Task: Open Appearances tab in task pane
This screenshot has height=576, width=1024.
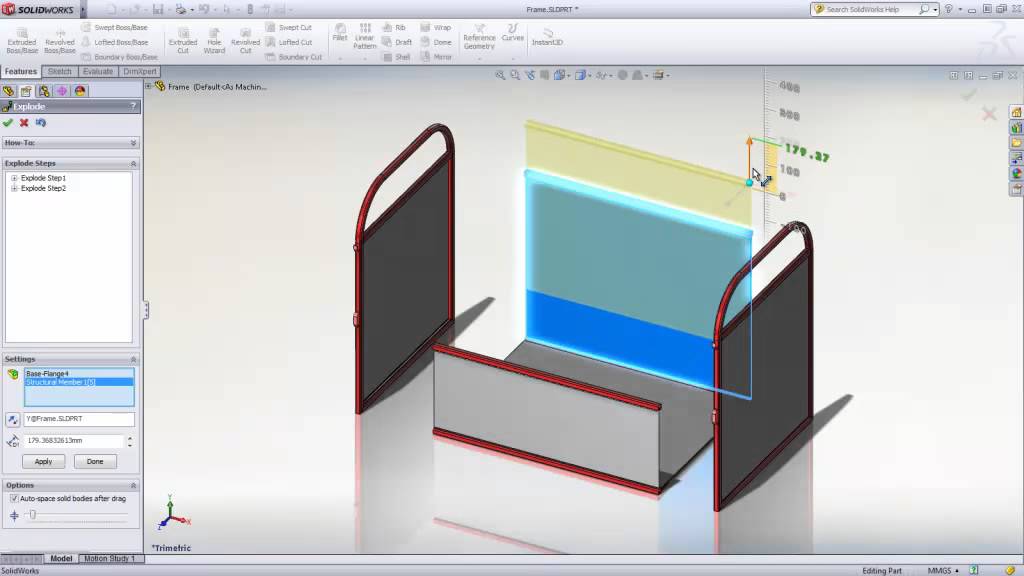Action: coord(1016,174)
